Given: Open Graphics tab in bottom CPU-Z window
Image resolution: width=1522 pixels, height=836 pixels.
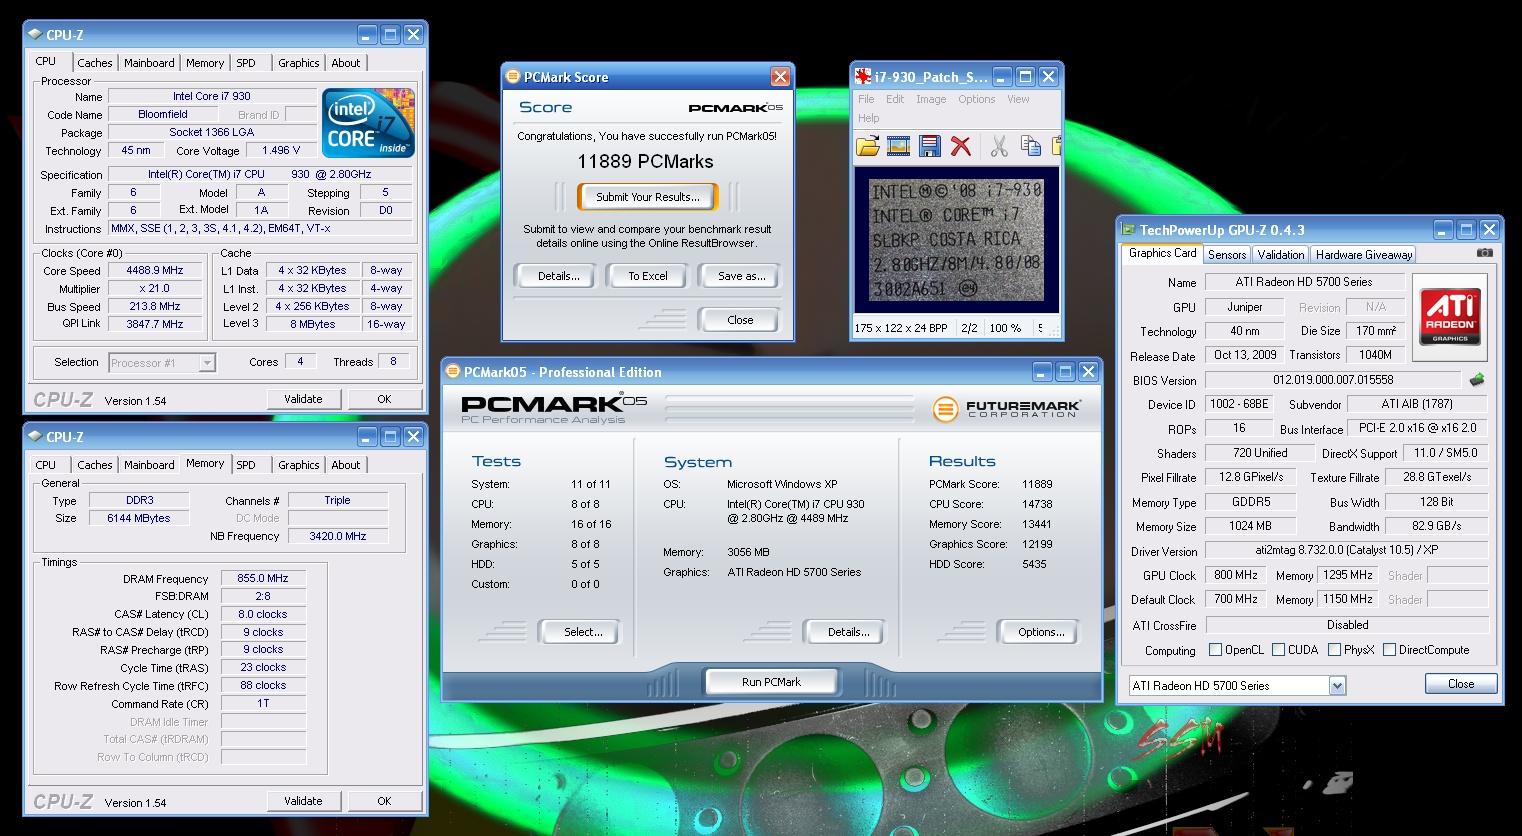Looking at the screenshot, I should point(299,465).
